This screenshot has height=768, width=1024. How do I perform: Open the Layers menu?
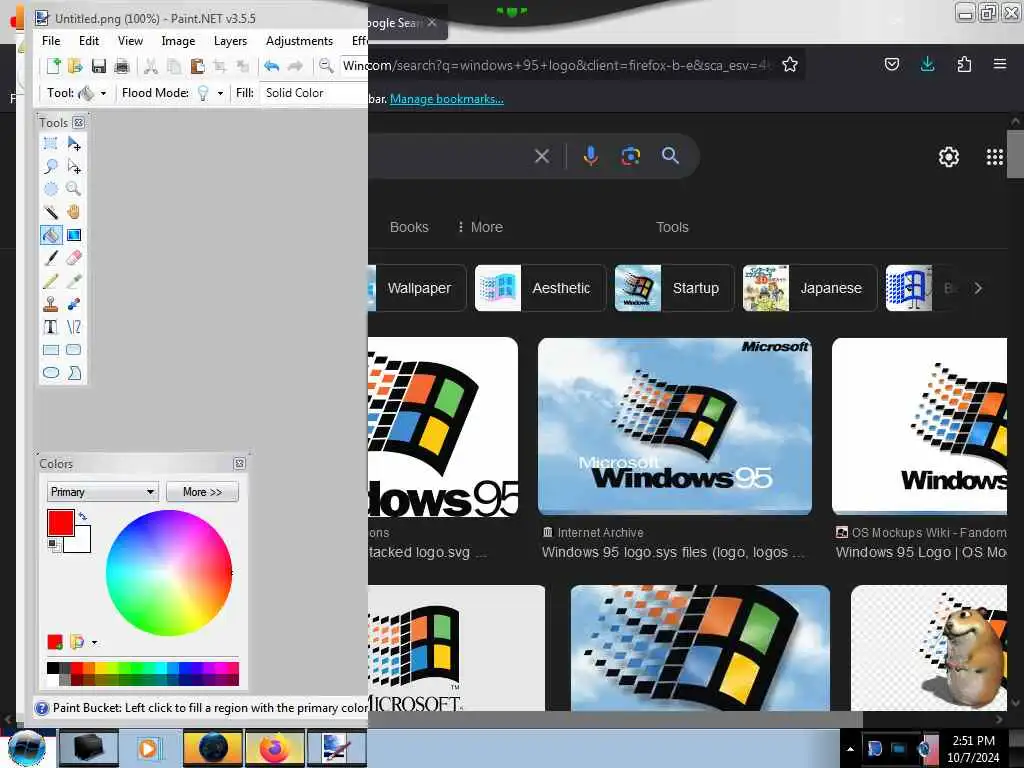click(x=231, y=40)
